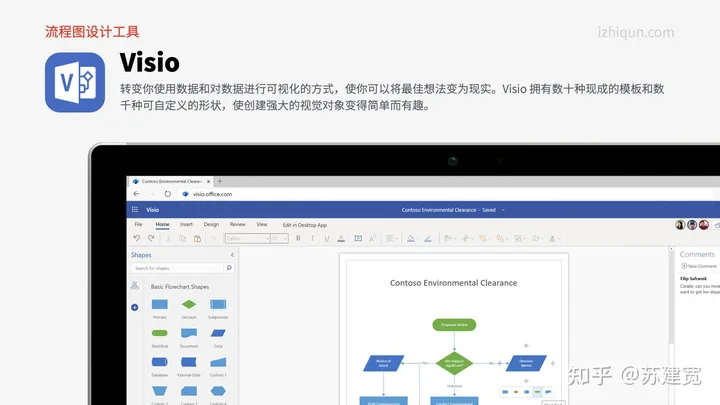Close the Contoso Environmental Clearance browser tab

[x=208, y=181]
